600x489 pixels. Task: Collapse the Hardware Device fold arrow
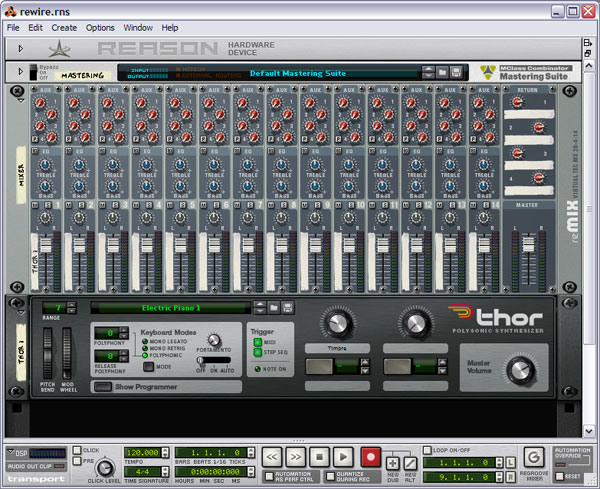point(21,47)
